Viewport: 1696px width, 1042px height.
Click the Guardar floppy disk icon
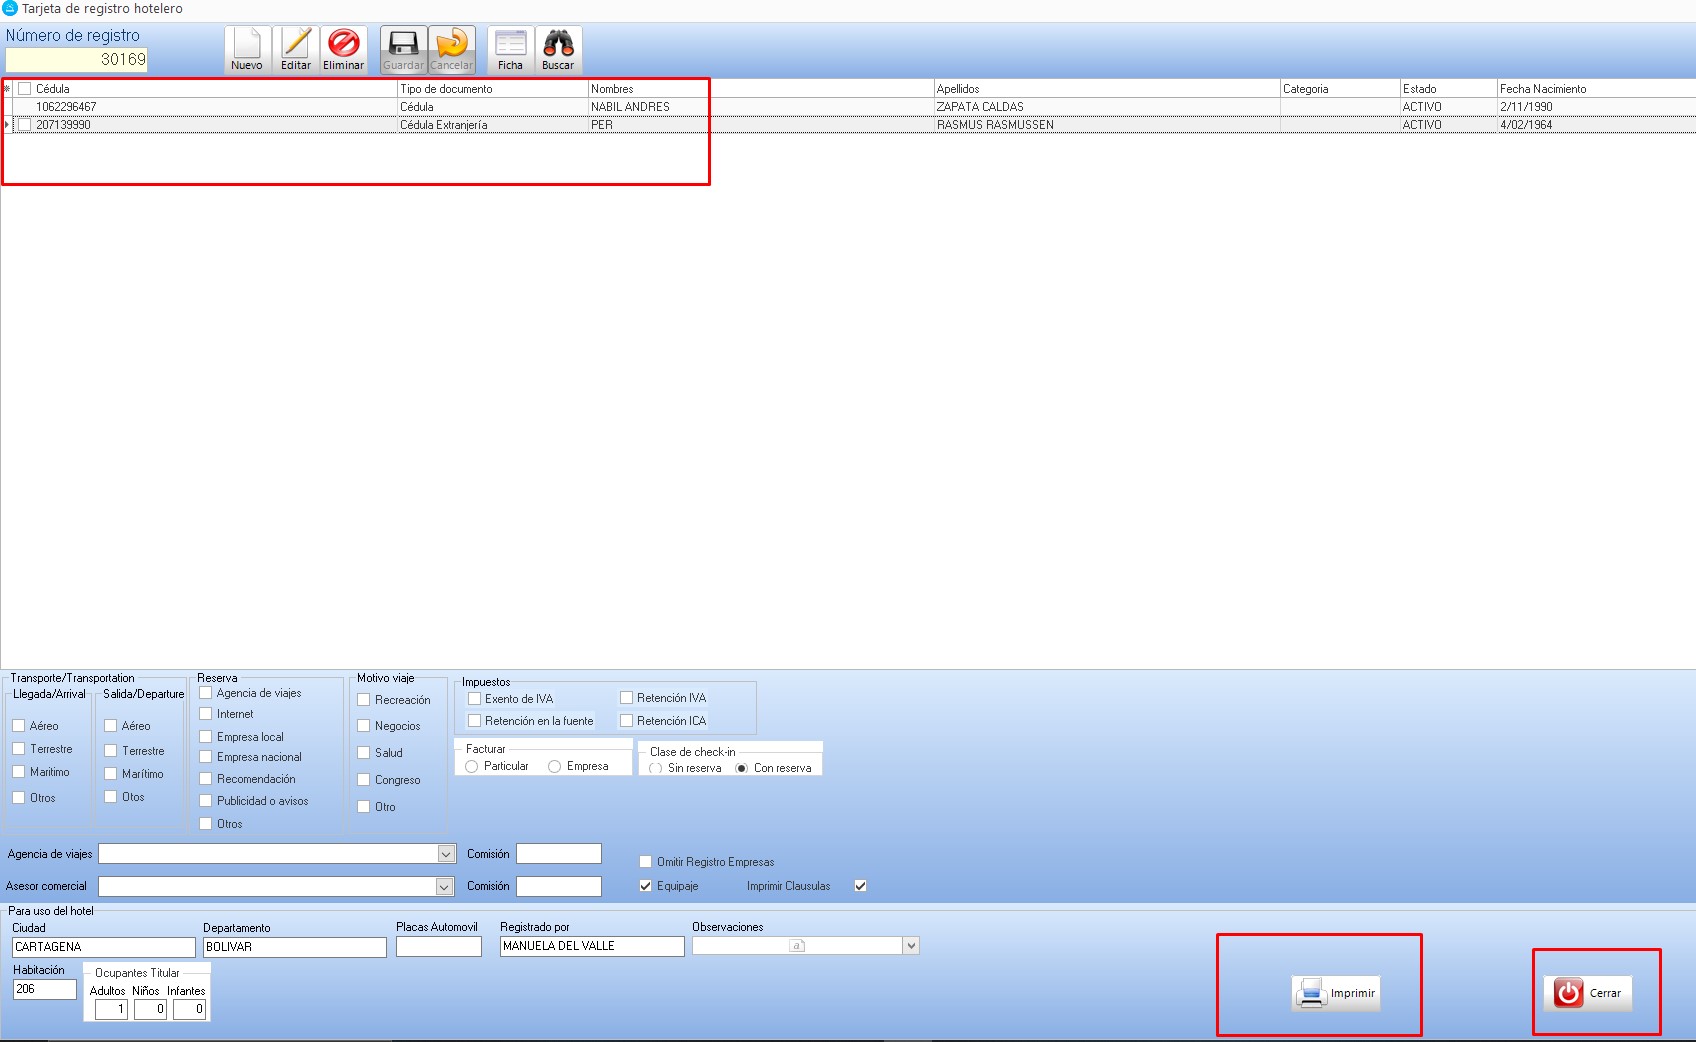pos(403,45)
